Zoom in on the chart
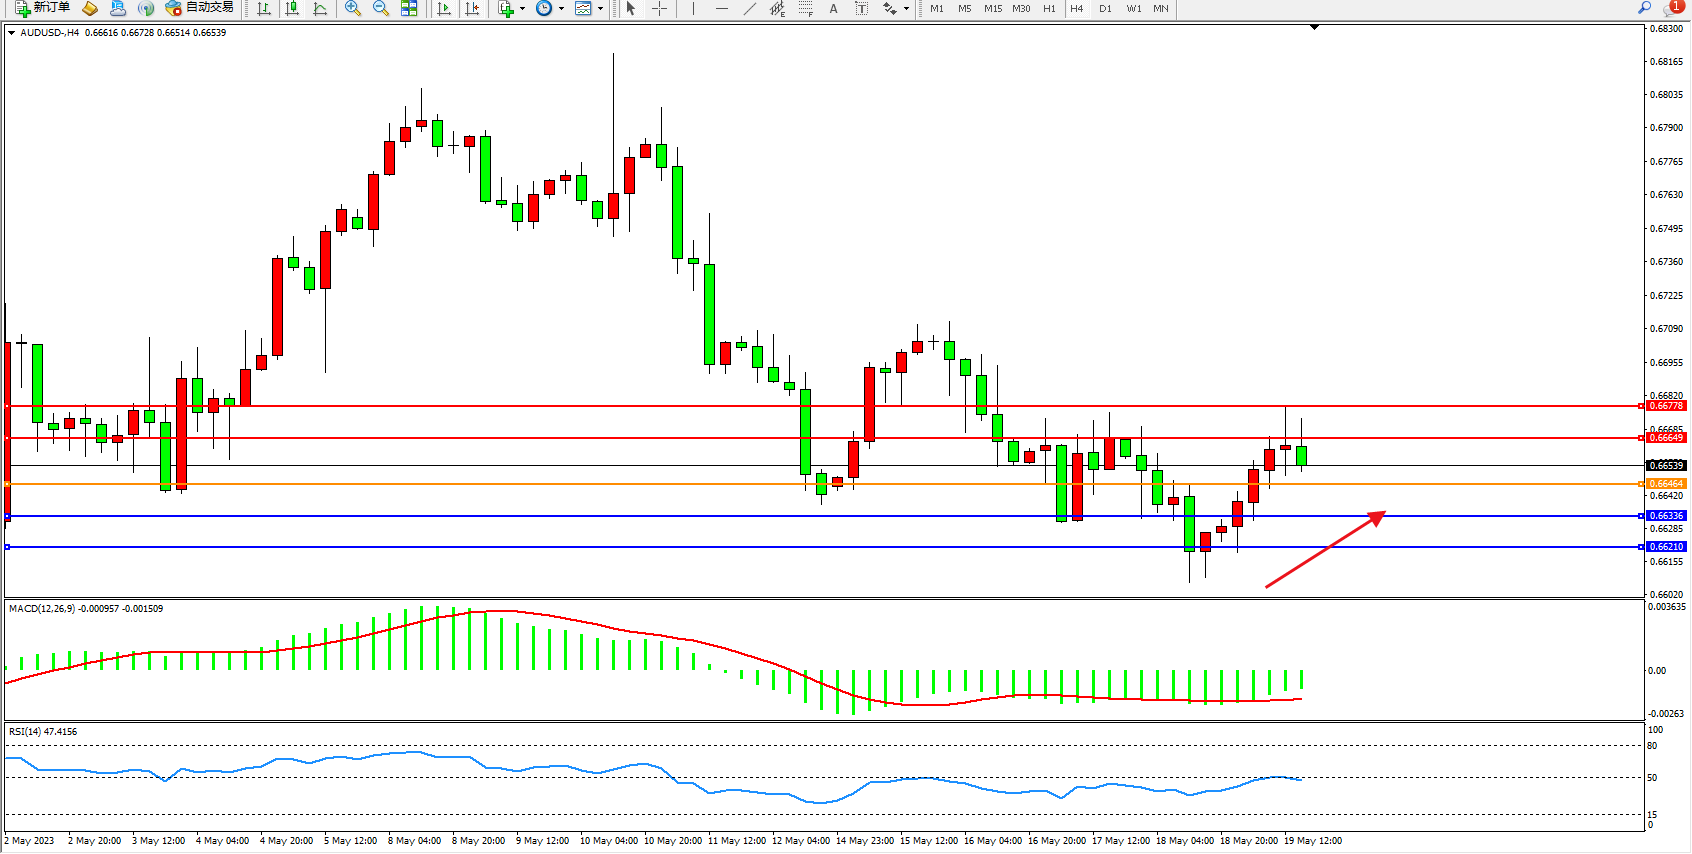 coord(352,8)
